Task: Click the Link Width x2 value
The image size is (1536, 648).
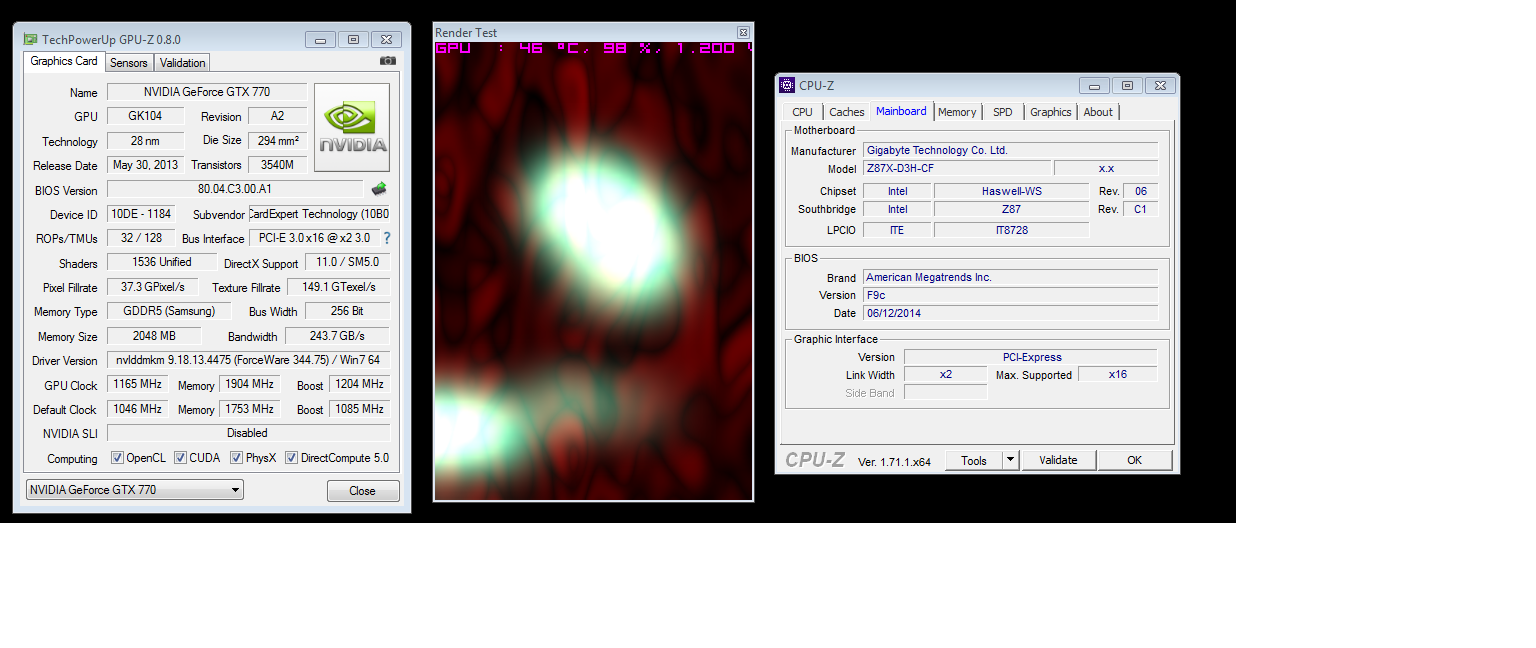Action: pos(945,375)
